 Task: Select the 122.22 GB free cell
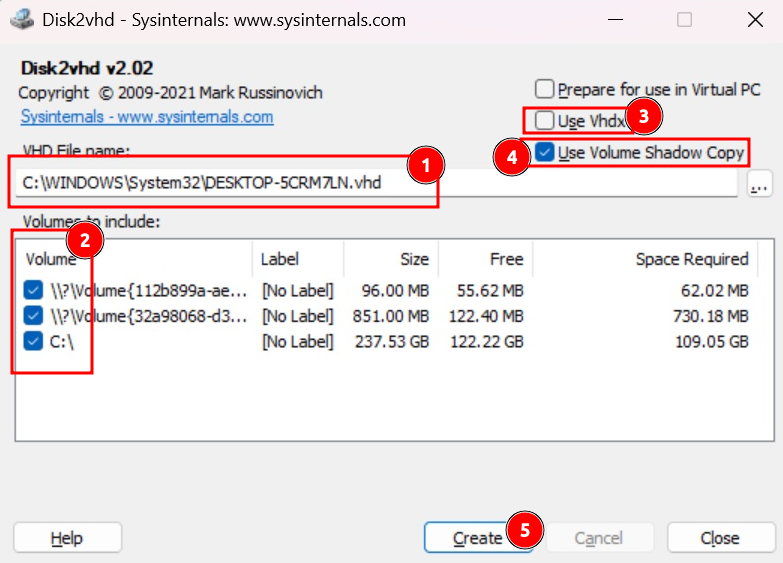pyautogui.click(x=487, y=342)
